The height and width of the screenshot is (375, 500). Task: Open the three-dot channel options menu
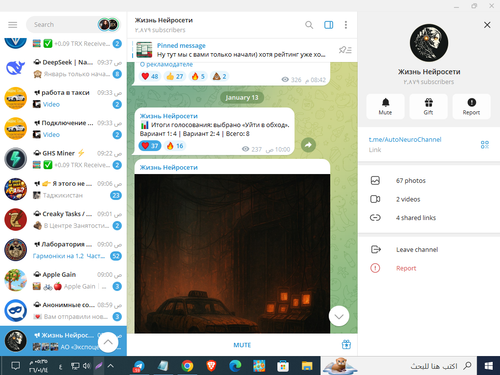(x=346, y=25)
